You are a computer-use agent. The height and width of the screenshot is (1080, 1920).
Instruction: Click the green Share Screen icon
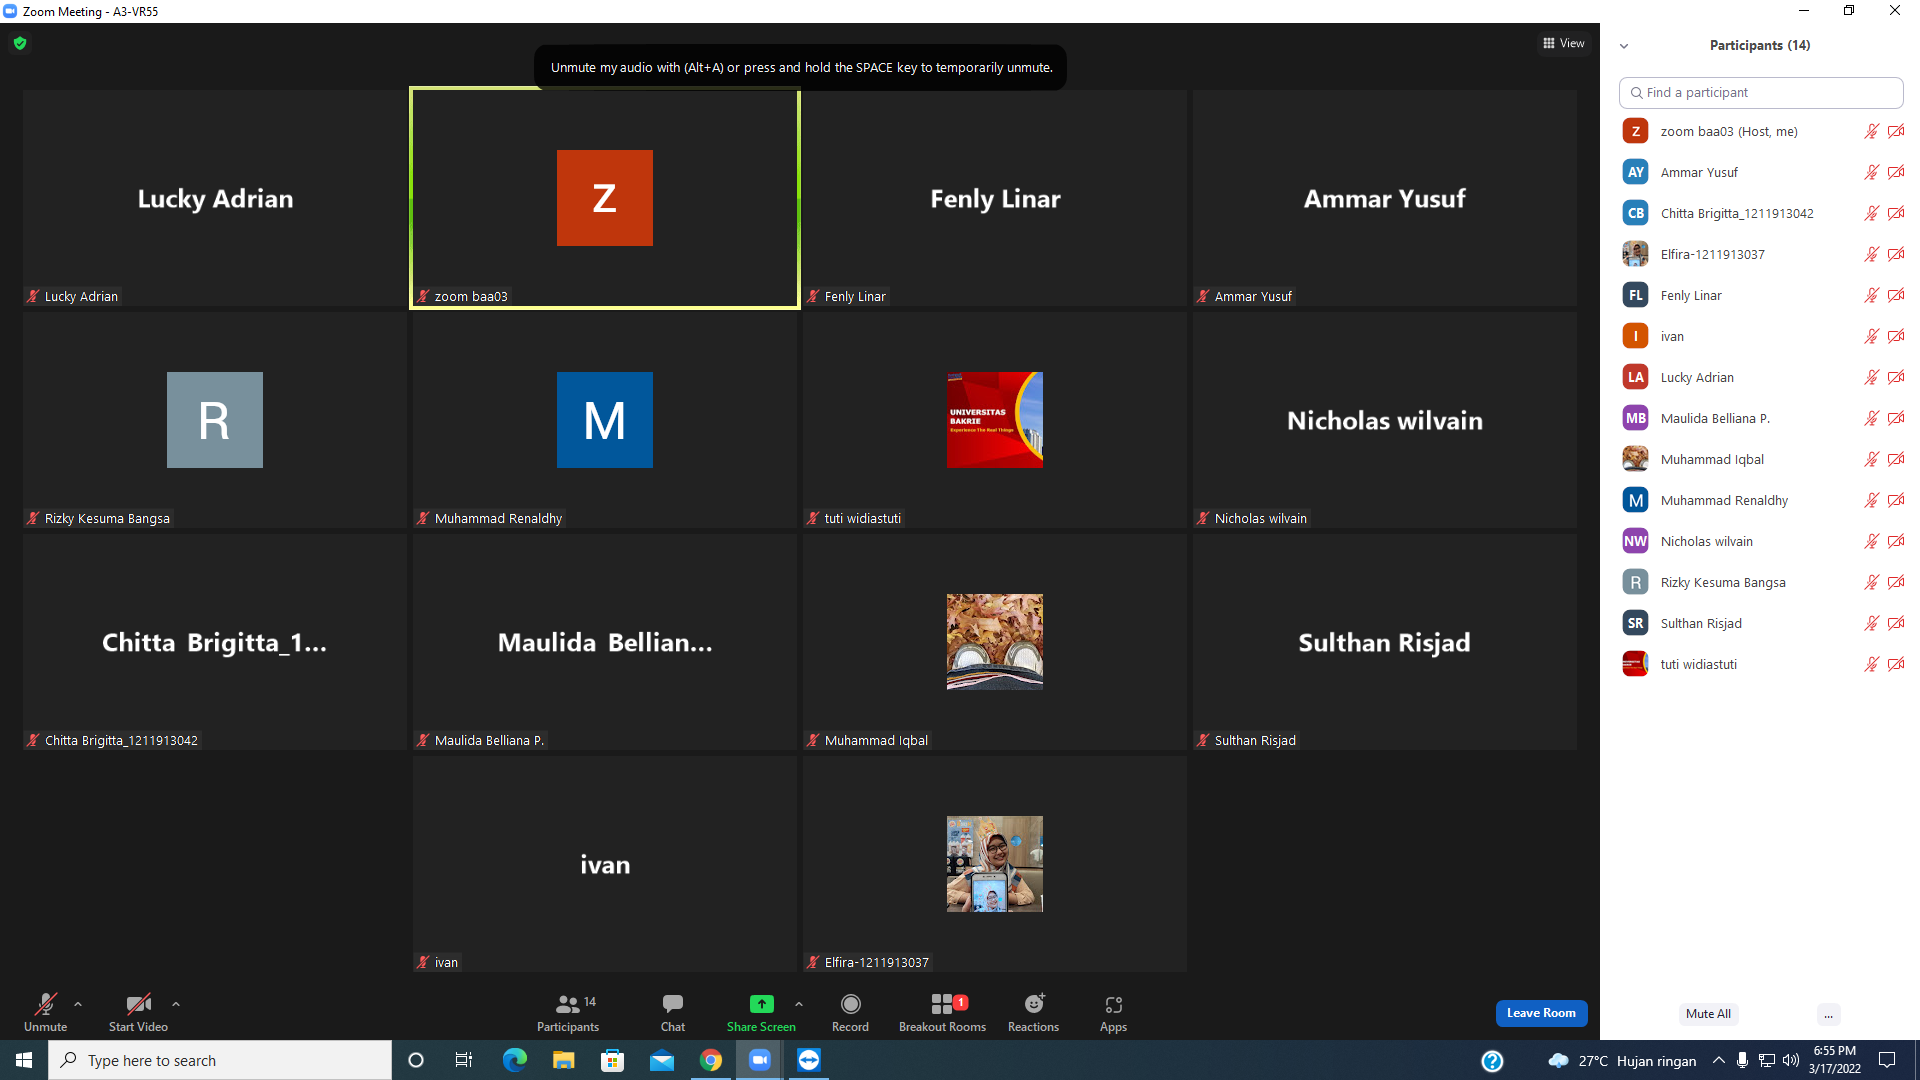click(x=762, y=1004)
